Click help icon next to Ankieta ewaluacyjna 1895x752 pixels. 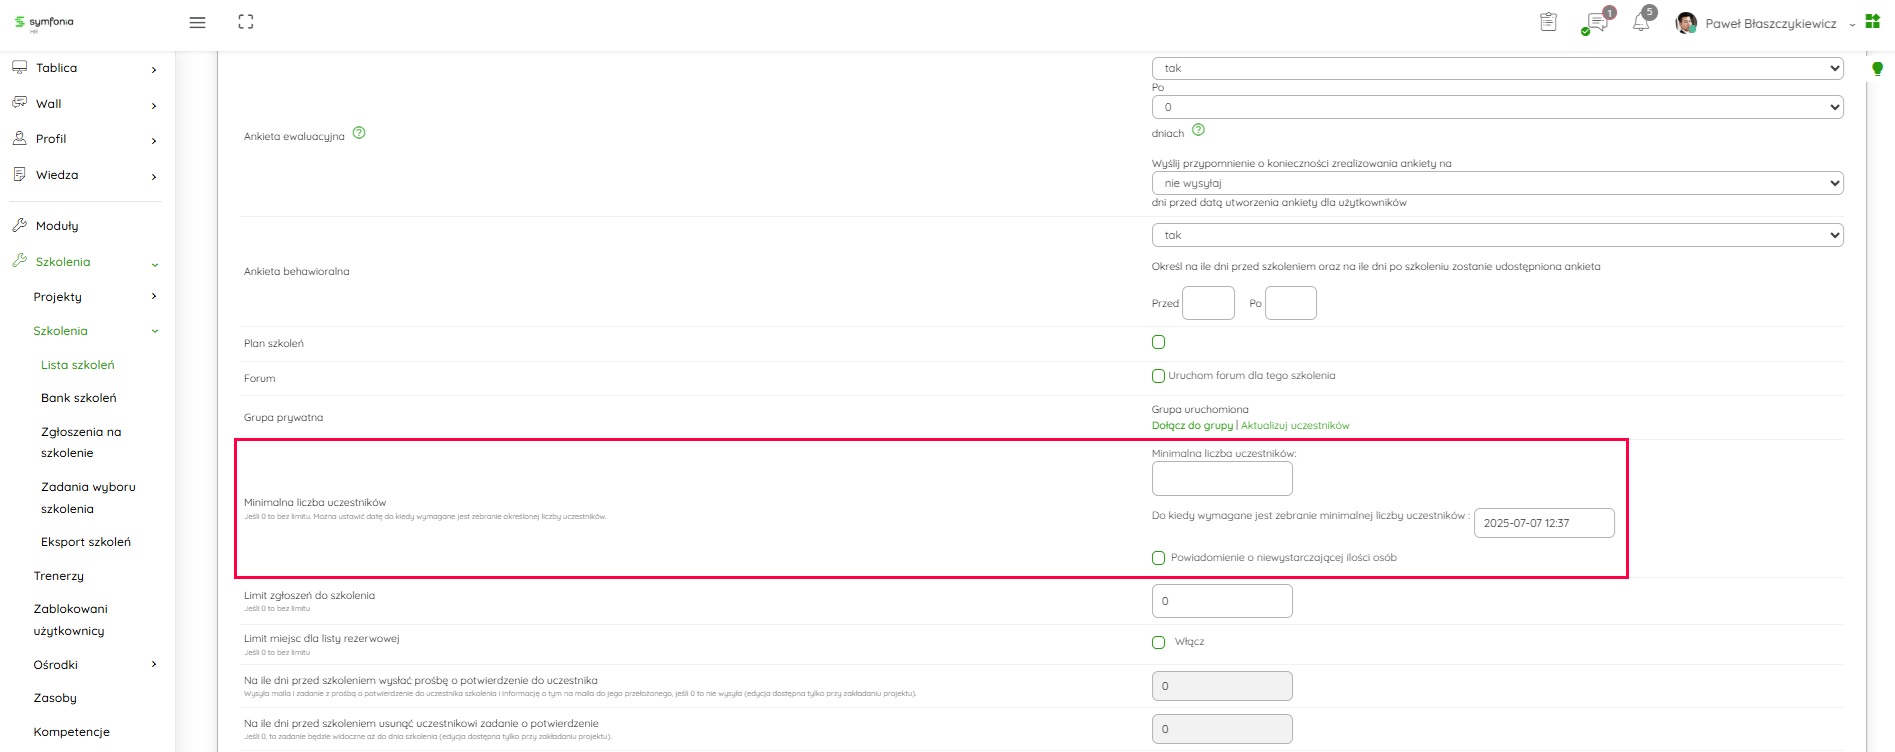click(x=359, y=133)
